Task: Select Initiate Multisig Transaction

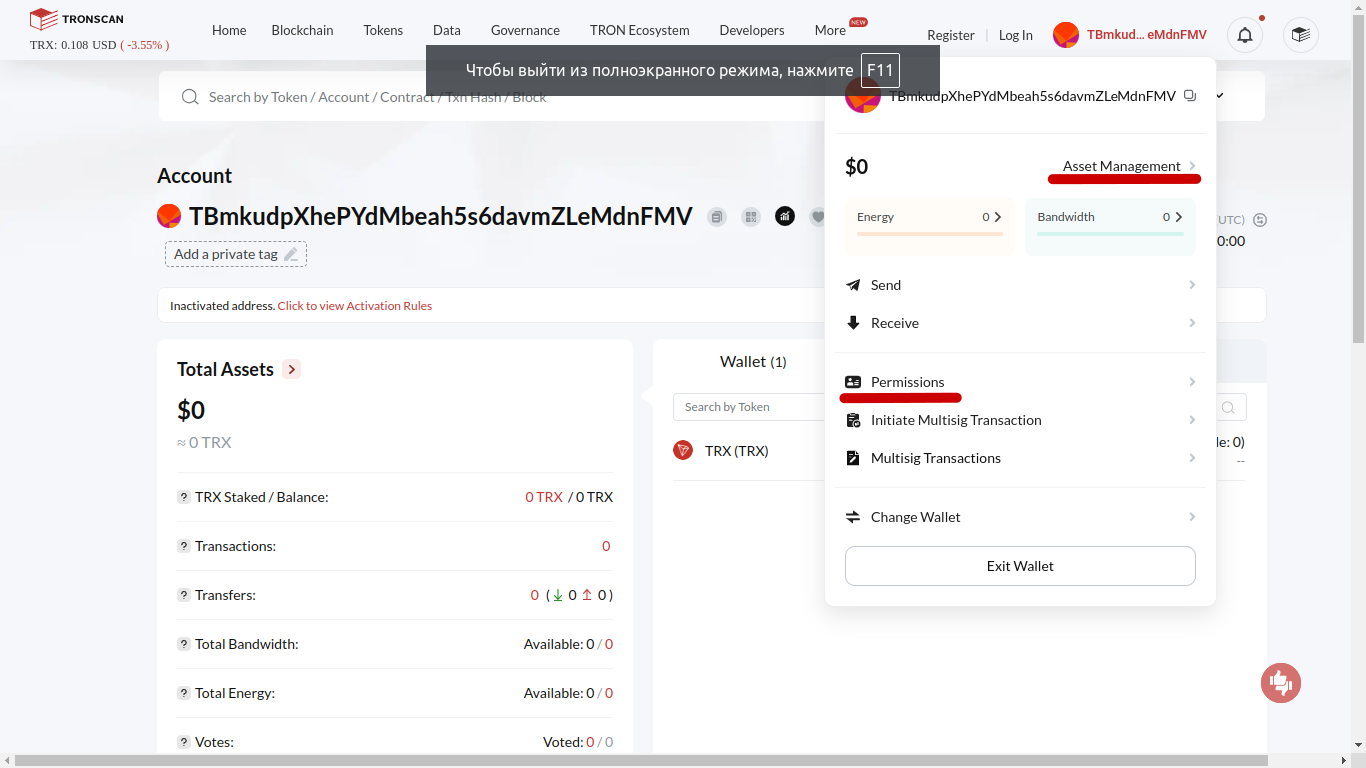Action: tap(1020, 420)
